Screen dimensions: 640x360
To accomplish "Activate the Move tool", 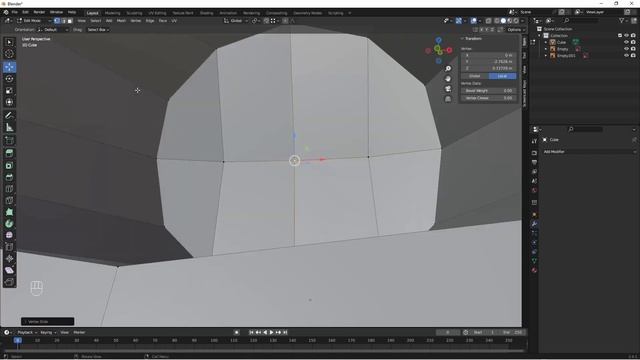I will [9, 67].
